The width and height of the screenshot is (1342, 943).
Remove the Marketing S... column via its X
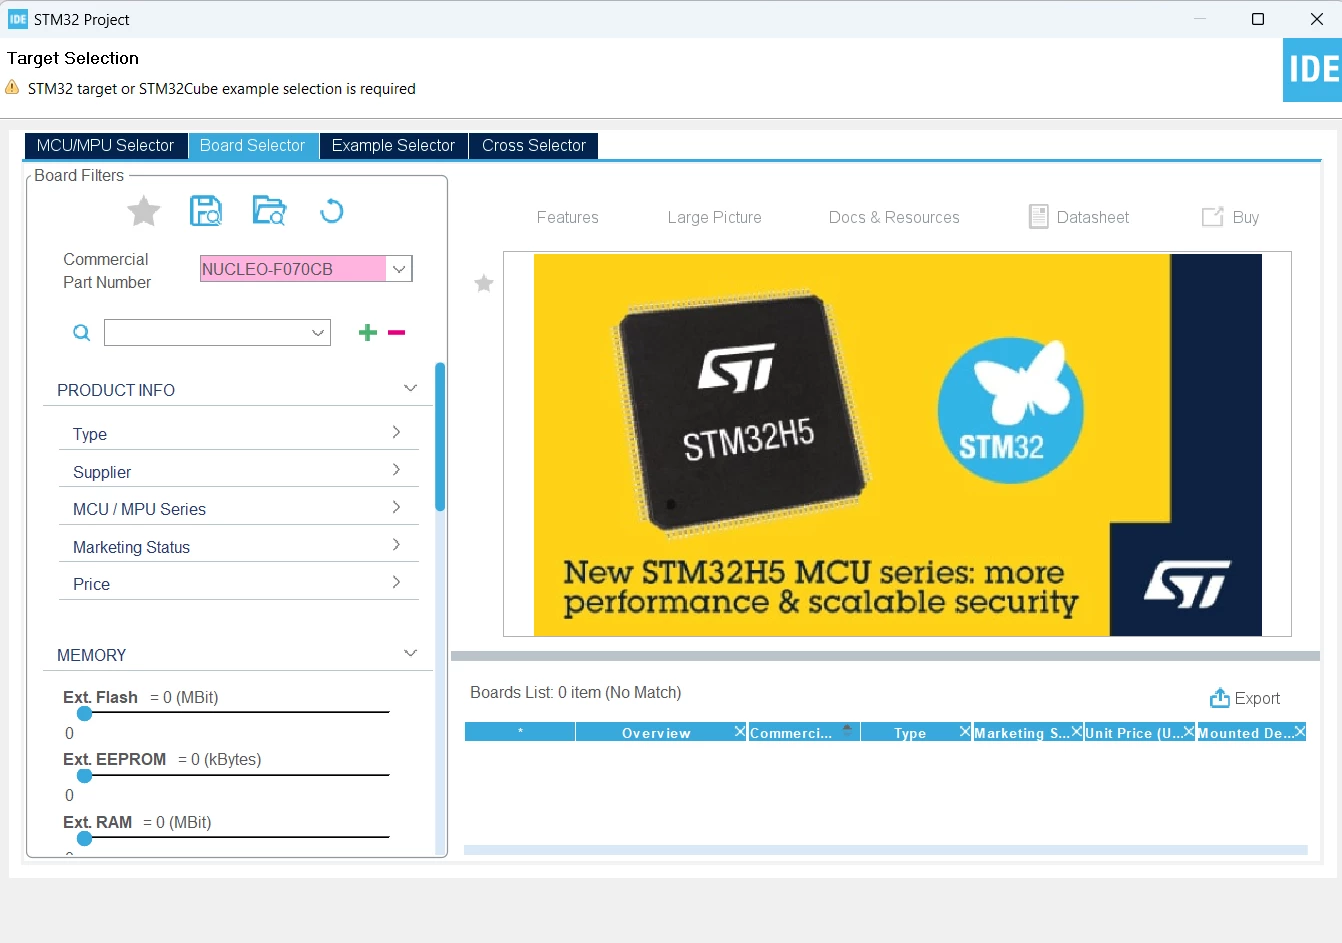(x=1077, y=732)
